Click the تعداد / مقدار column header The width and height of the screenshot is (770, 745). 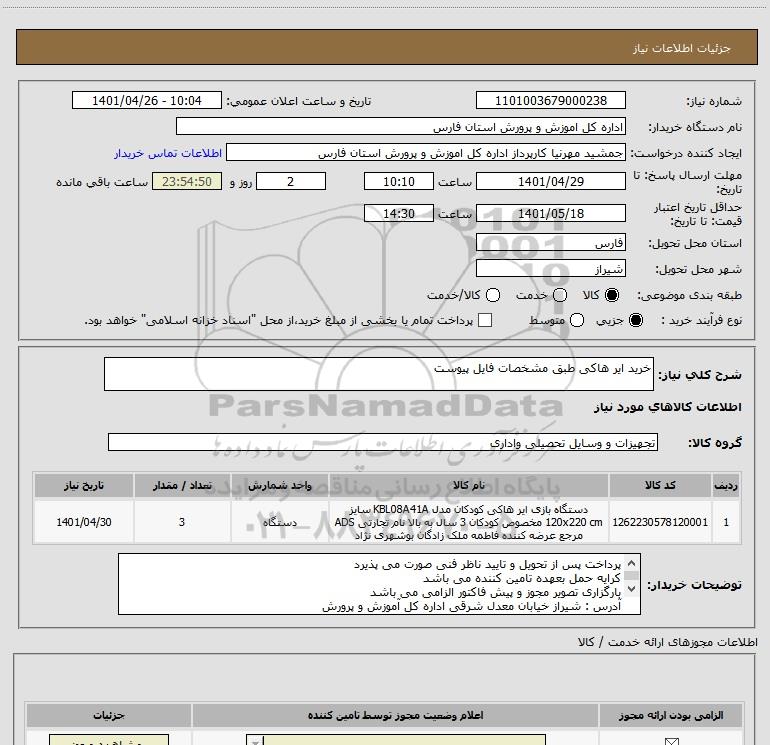(182, 486)
